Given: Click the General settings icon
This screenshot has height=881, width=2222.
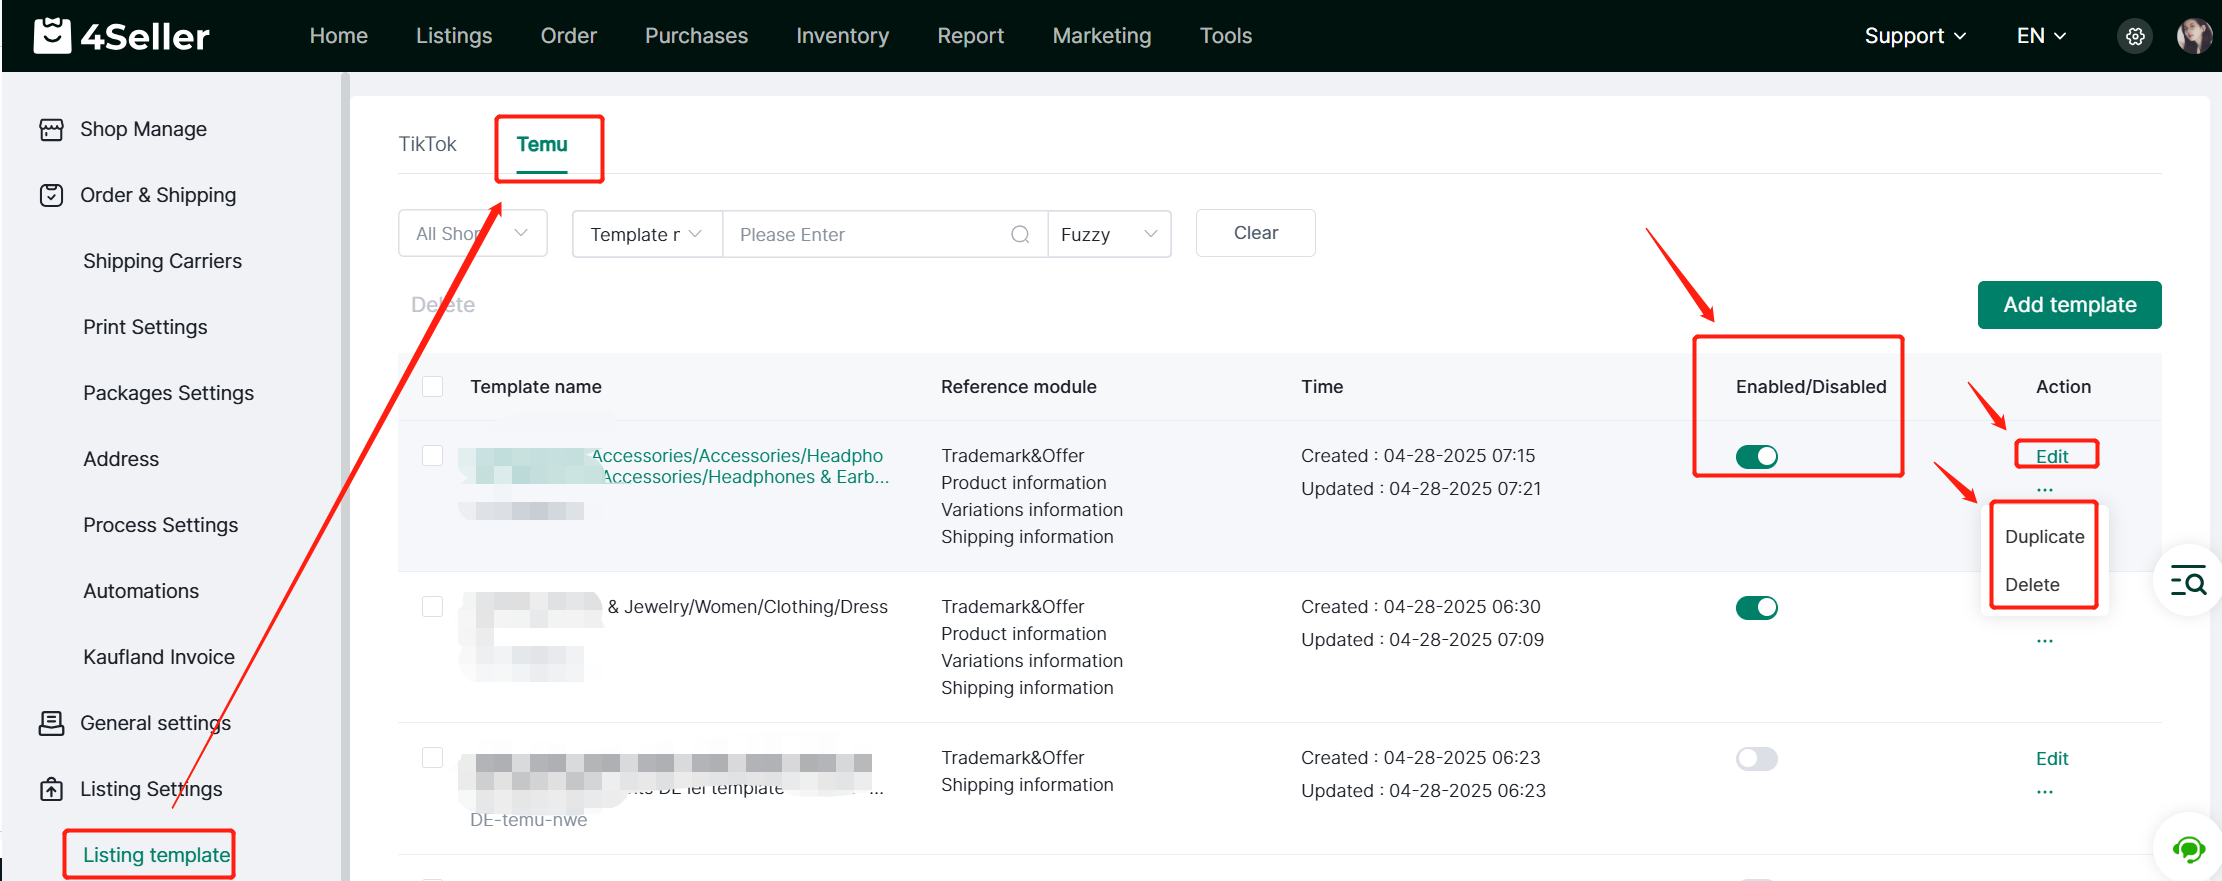Looking at the screenshot, I should click(x=51, y=723).
